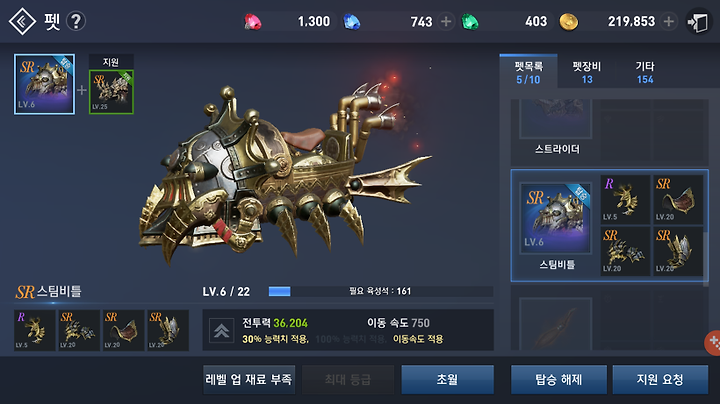
Task: Click the double-chevron stat upgrade icon
Action: click(221, 331)
